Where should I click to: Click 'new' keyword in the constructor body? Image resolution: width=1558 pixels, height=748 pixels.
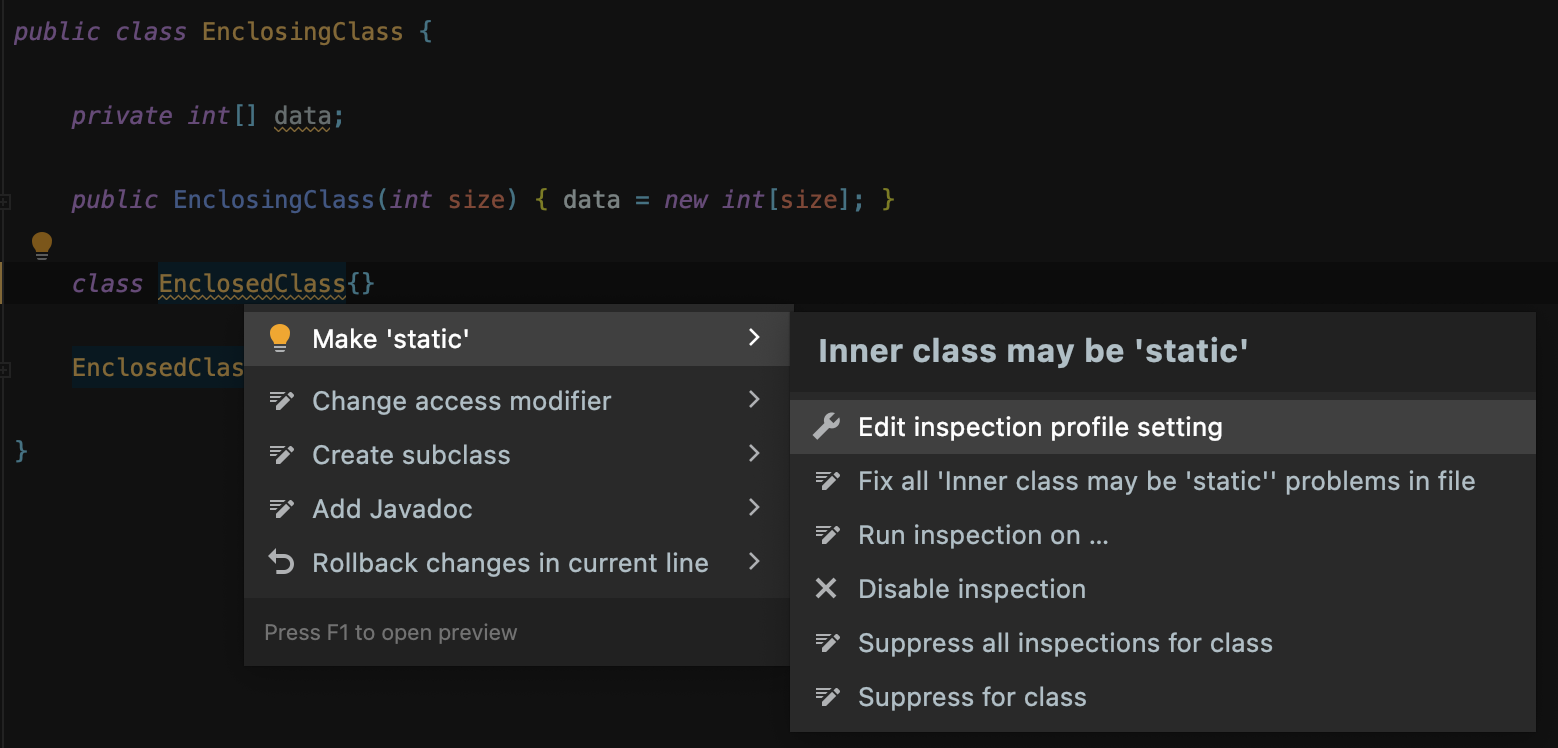[686, 200]
